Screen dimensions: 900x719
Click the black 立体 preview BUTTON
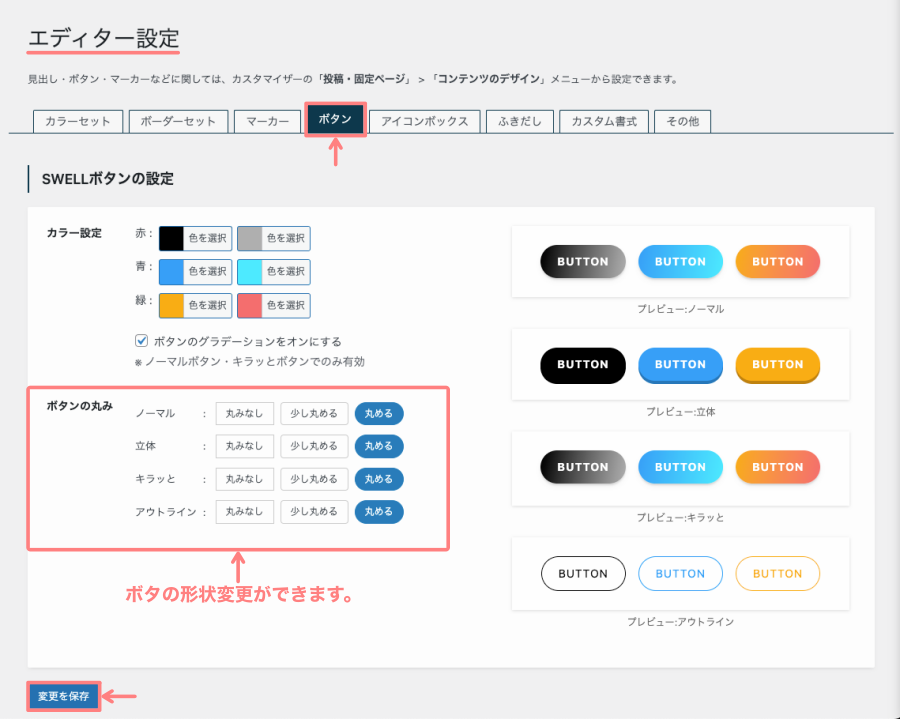(x=582, y=365)
